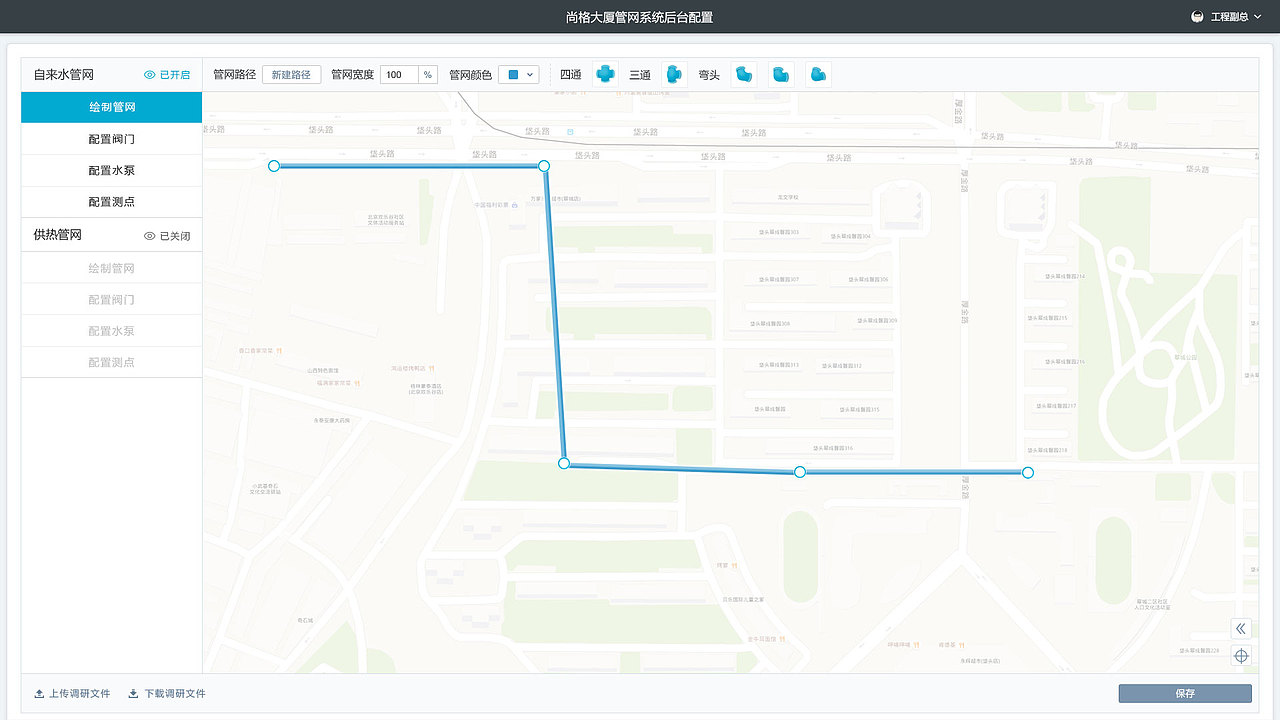Image resolution: width=1280 pixels, height=720 pixels.
Task: Click the 下载调研文件 link
Action: (x=175, y=693)
